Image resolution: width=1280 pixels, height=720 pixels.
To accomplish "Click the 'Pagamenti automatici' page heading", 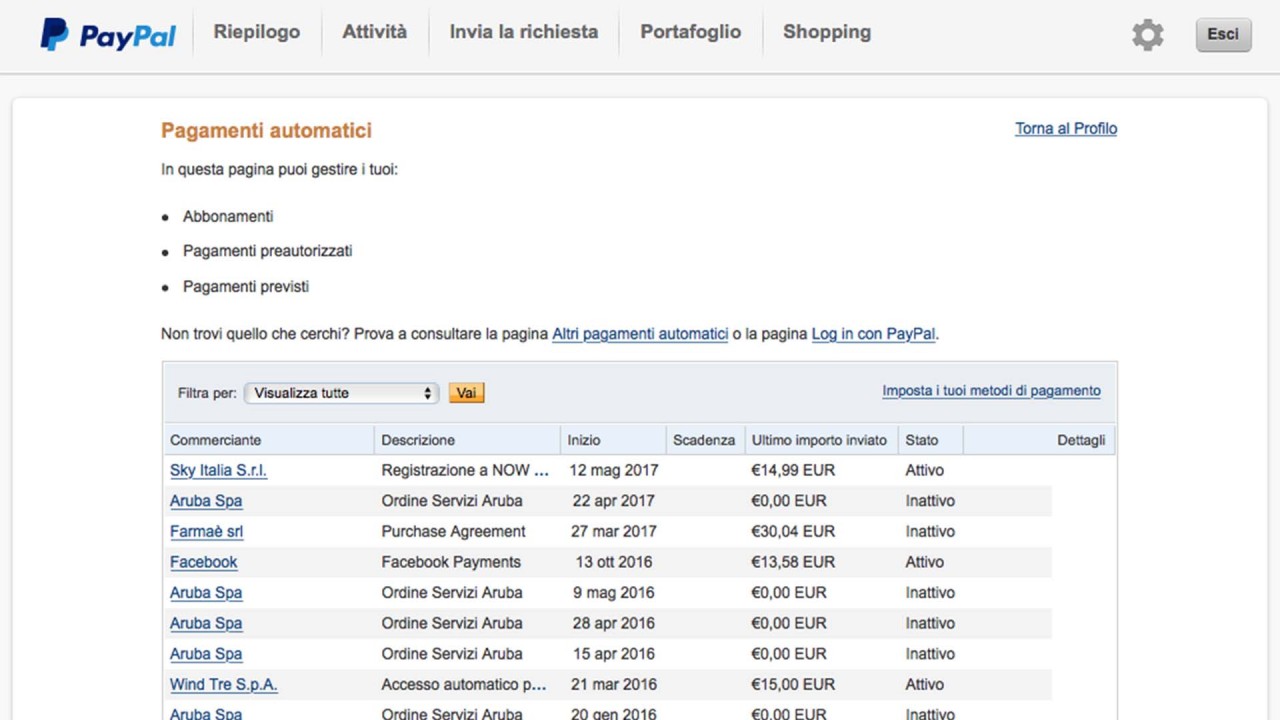I will (266, 131).
